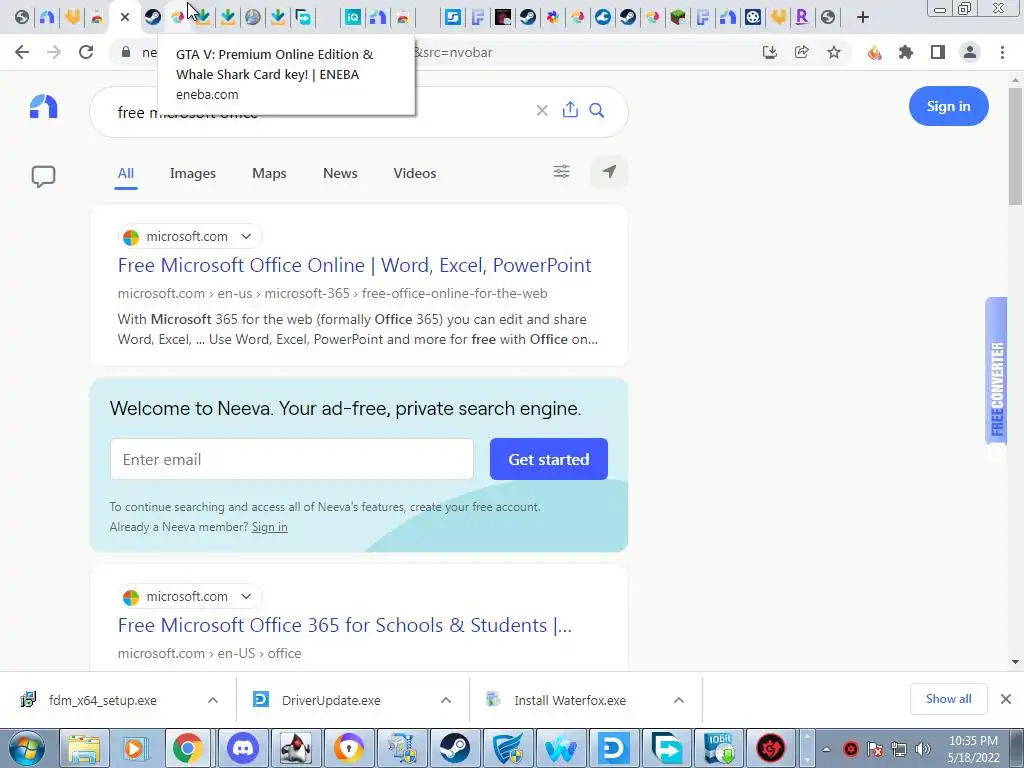Image resolution: width=1024 pixels, height=768 pixels.
Task: Click the lock icon in the address bar
Action: pyautogui.click(x=126, y=52)
